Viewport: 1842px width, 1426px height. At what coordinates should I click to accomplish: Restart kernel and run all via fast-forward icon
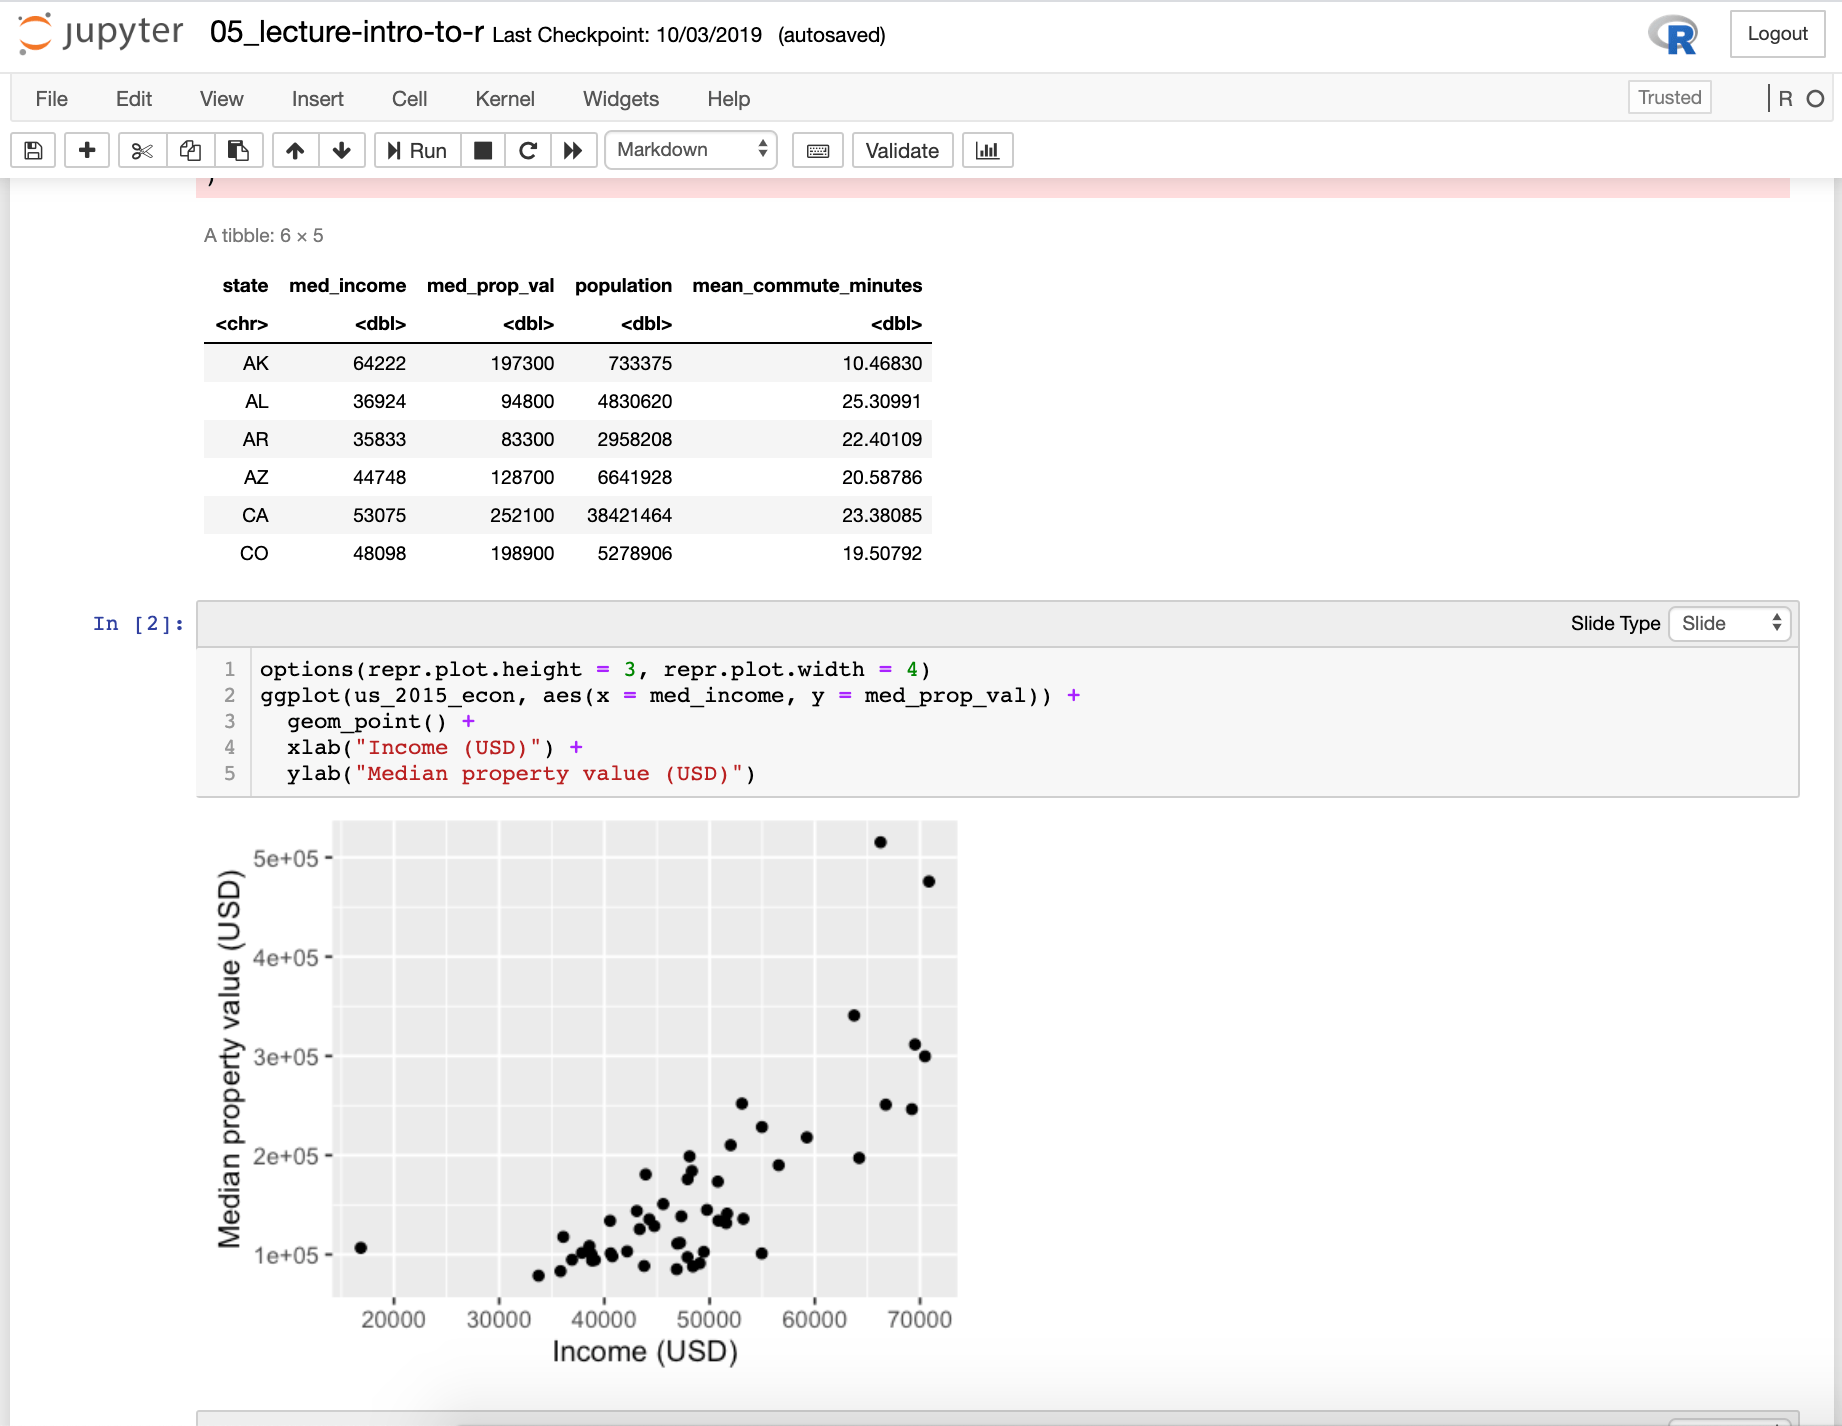573,150
